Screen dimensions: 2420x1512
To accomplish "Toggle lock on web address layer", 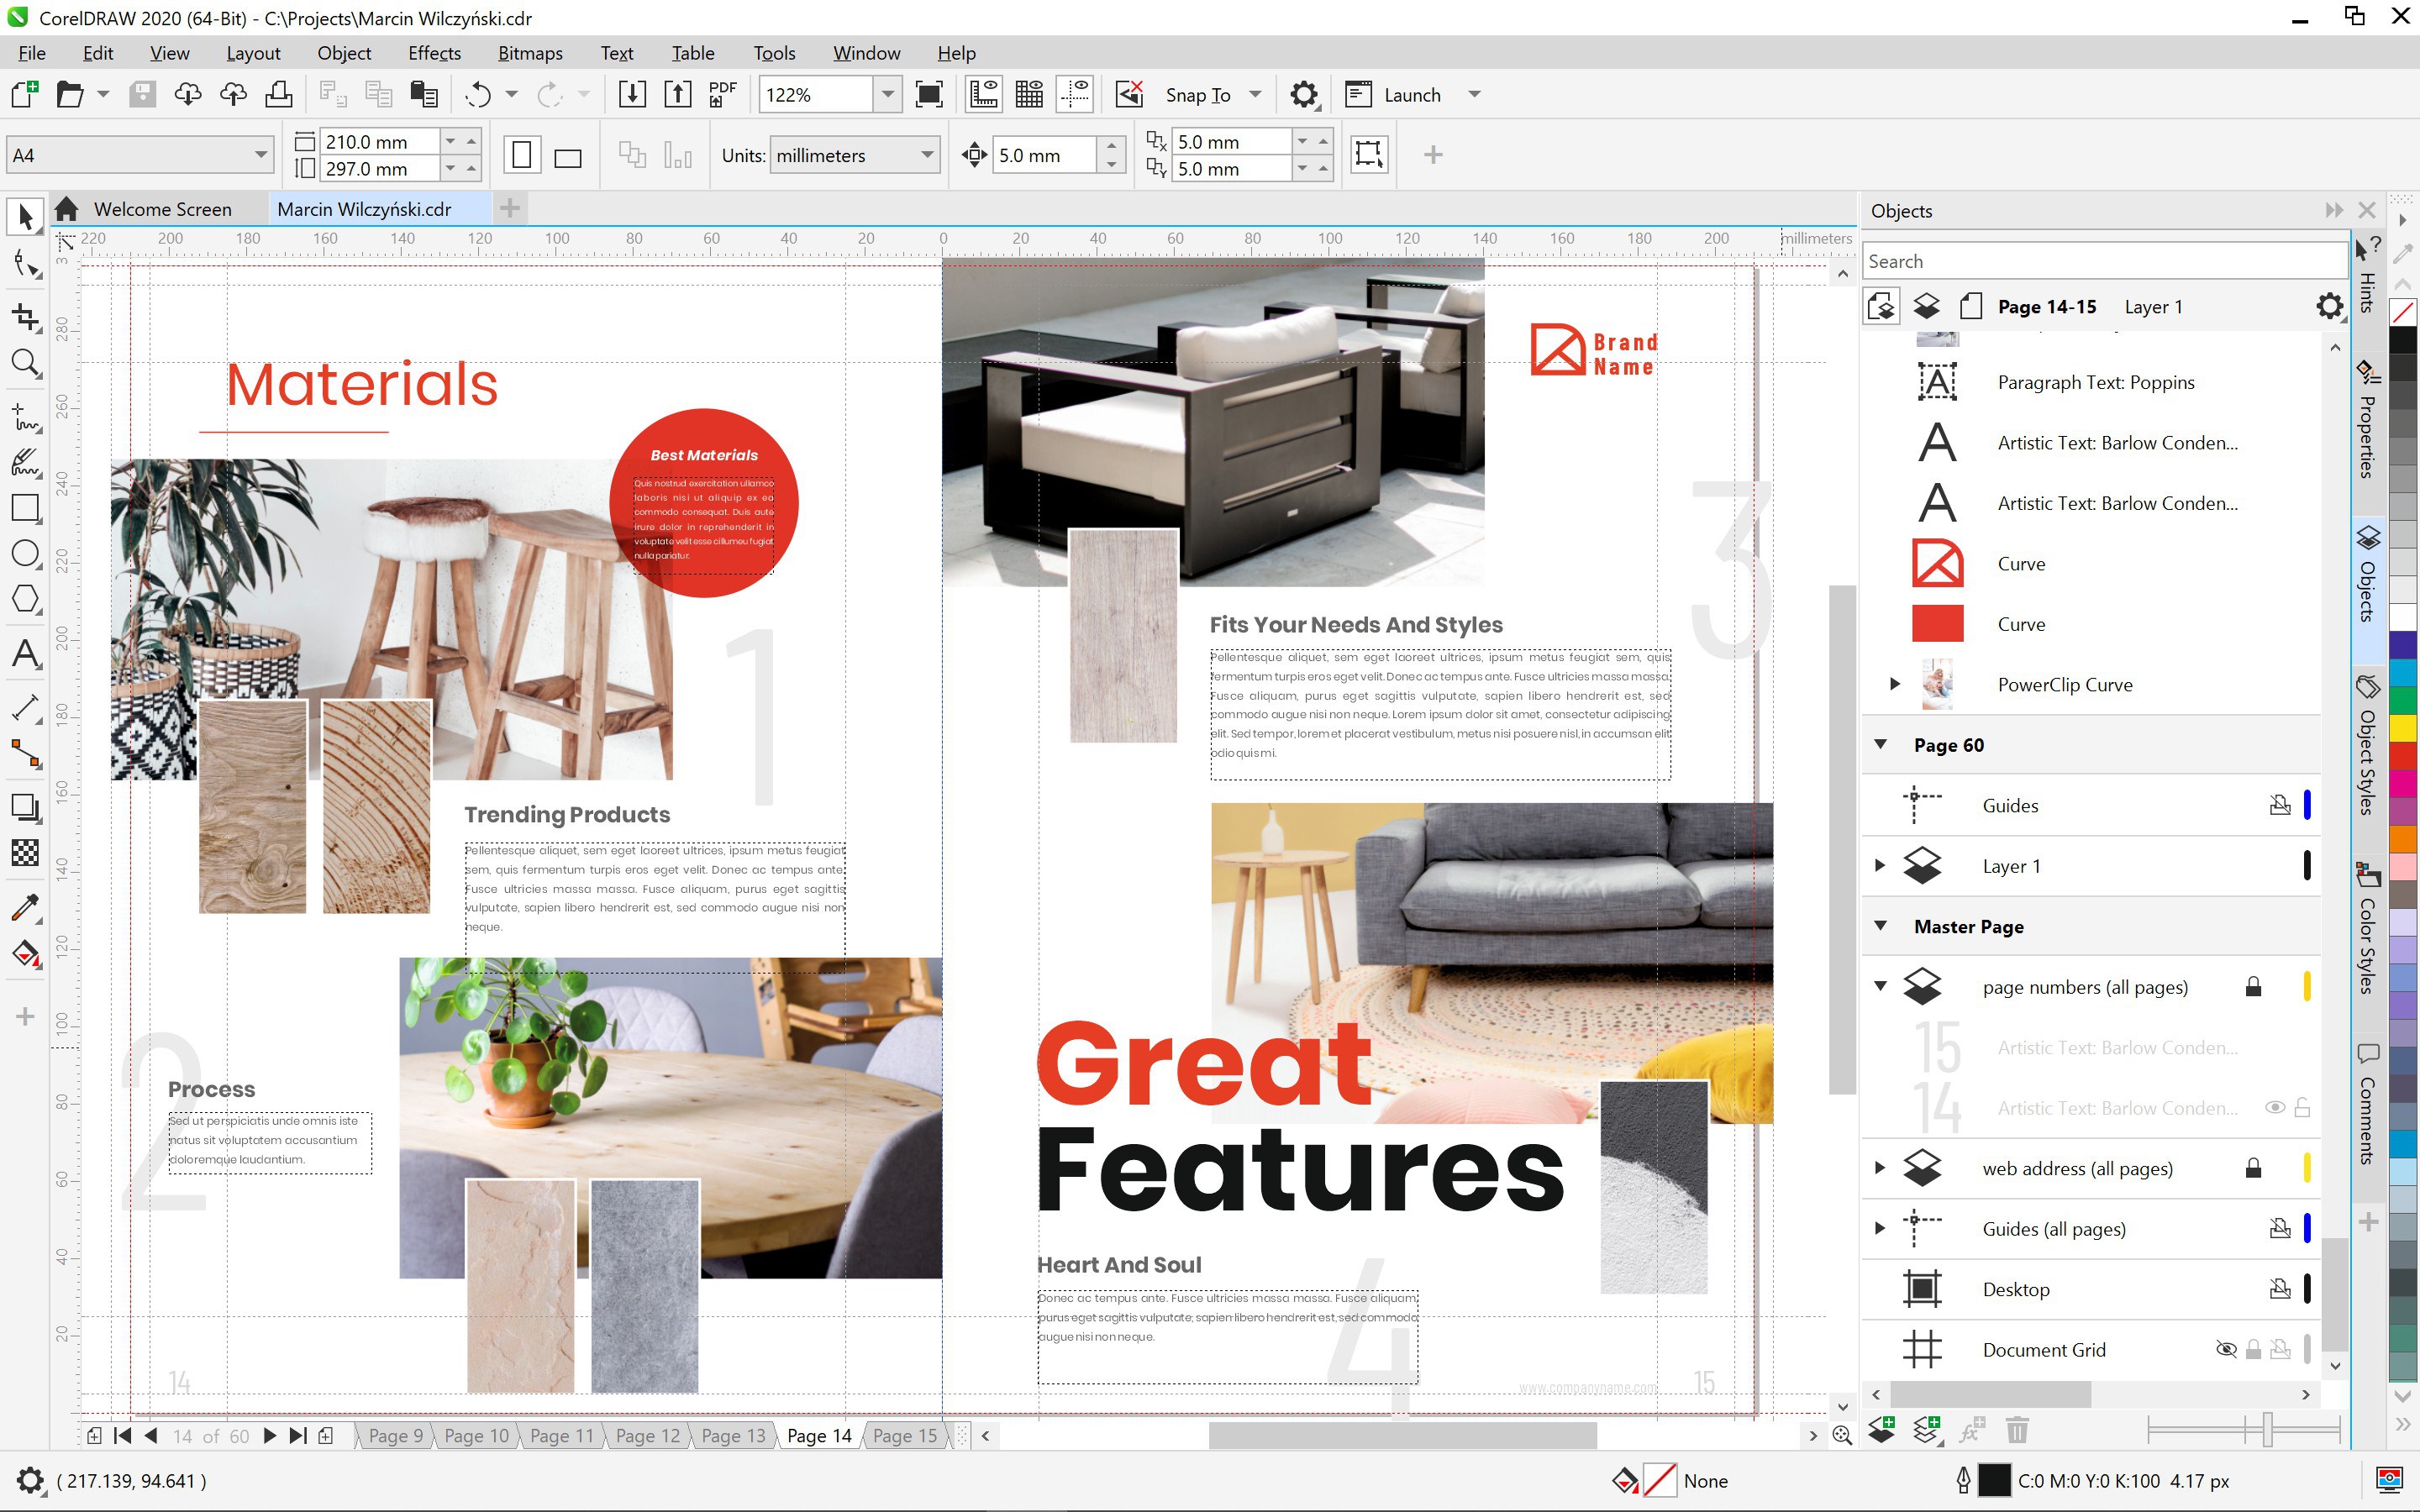I will pos(2253,1169).
